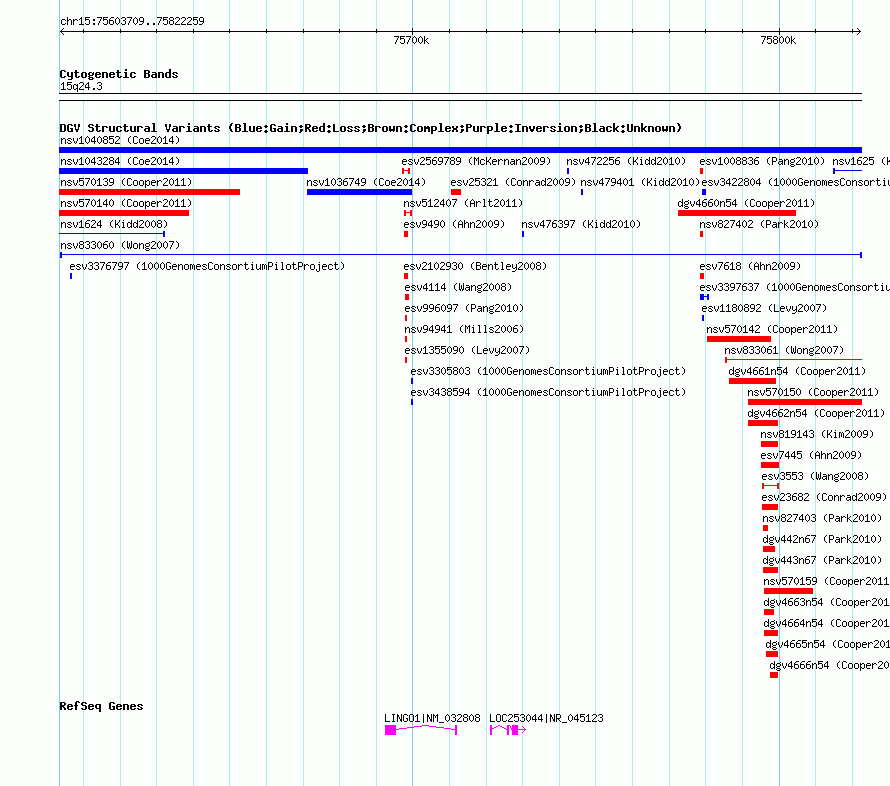Click the esv3438594 variant label
The width and height of the screenshot is (890, 786).
point(548,392)
